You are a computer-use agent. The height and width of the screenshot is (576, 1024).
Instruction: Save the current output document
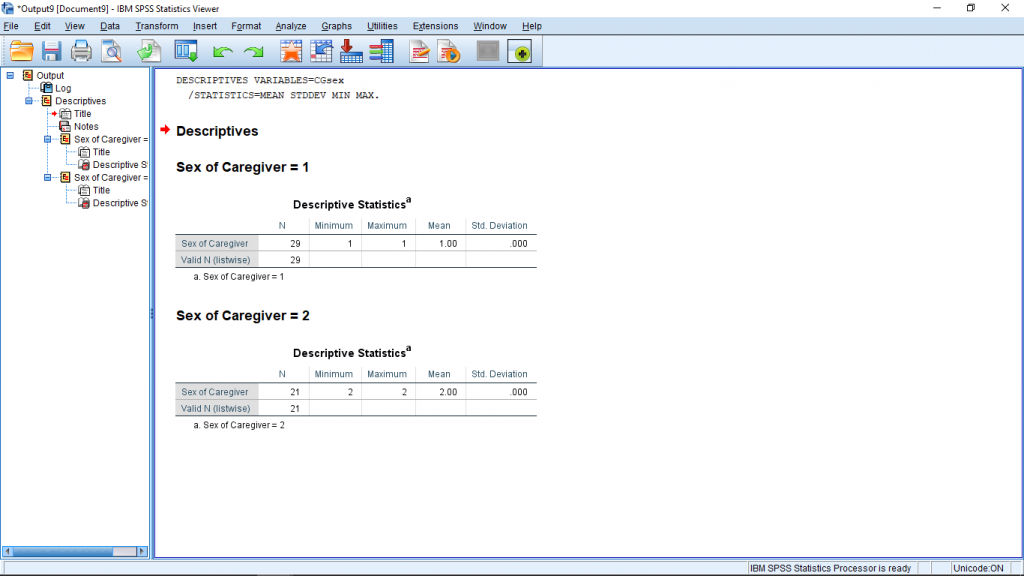coord(49,51)
